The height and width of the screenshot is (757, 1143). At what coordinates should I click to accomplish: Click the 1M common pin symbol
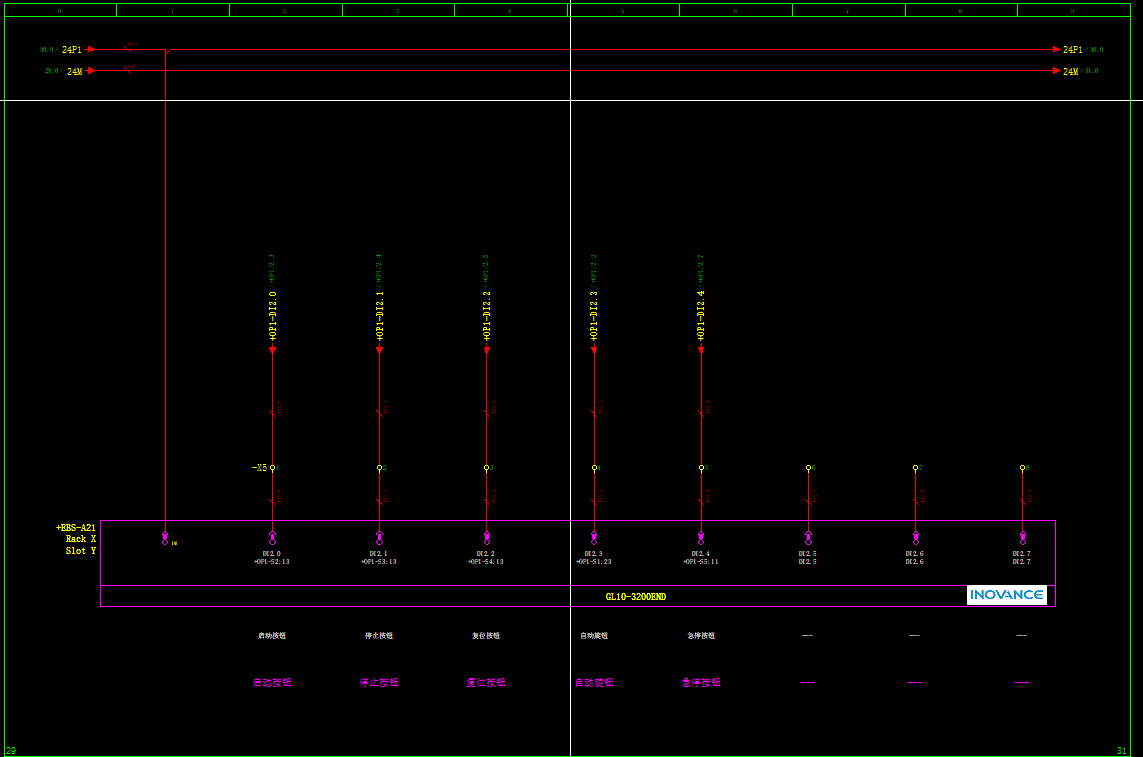tap(165, 538)
